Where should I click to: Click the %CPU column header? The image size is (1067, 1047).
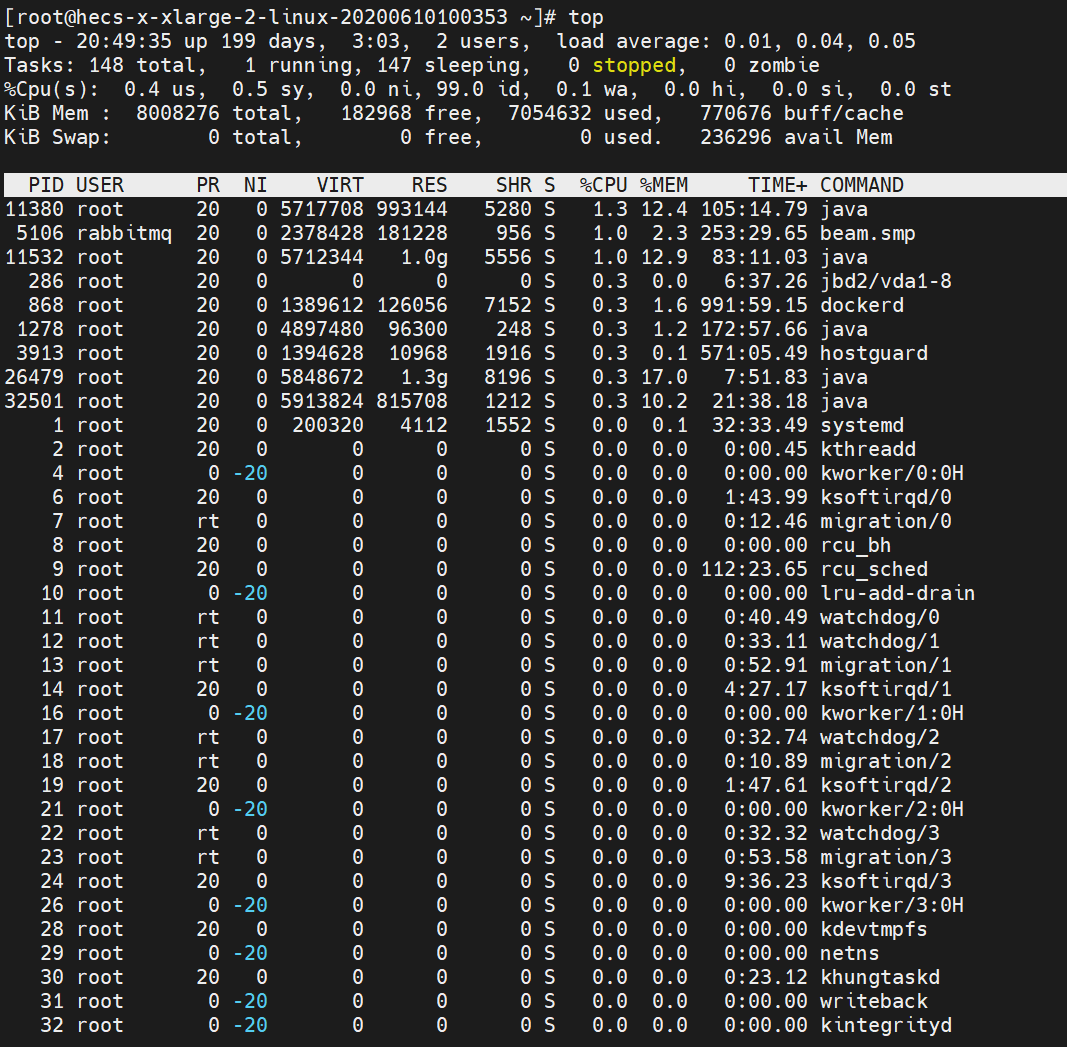(604, 185)
